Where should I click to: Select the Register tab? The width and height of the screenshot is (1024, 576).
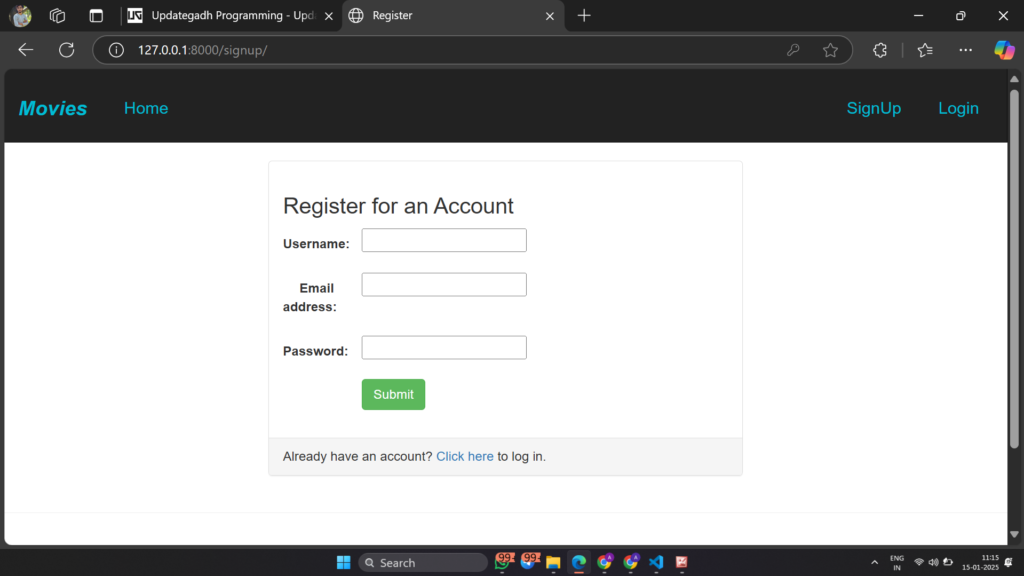click(x=452, y=16)
